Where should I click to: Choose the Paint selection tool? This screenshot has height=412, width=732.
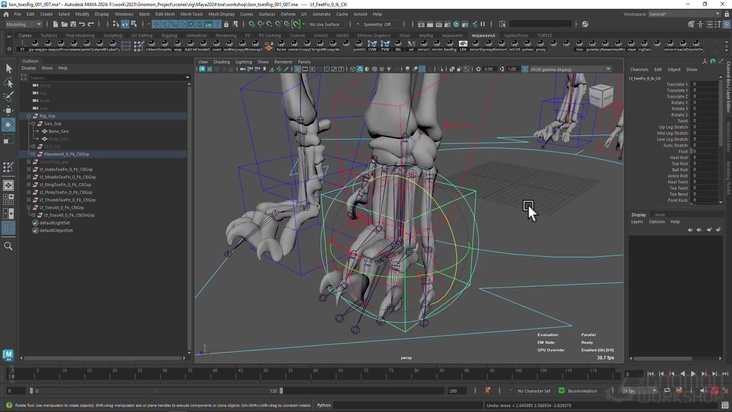tap(8, 97)
